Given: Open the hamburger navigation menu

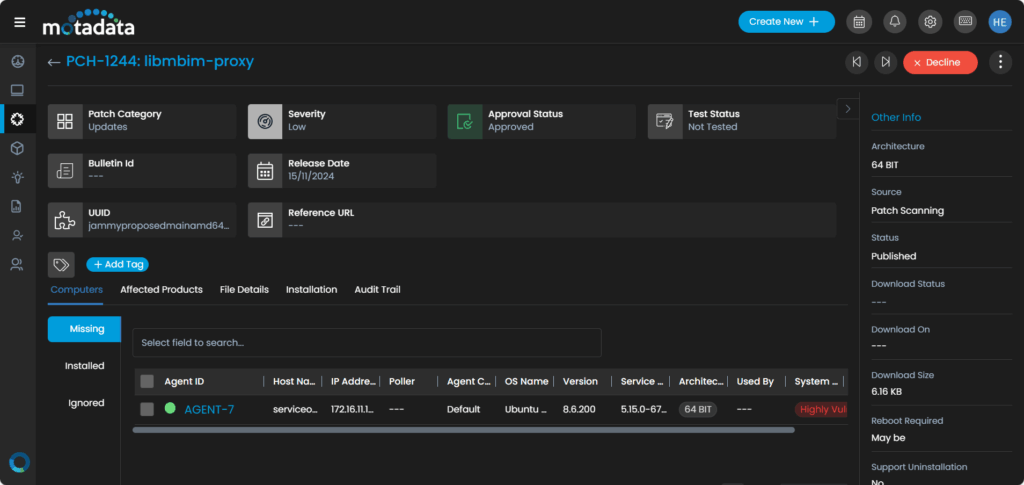Looking at the screenshot, I should [x=20, y=23].
